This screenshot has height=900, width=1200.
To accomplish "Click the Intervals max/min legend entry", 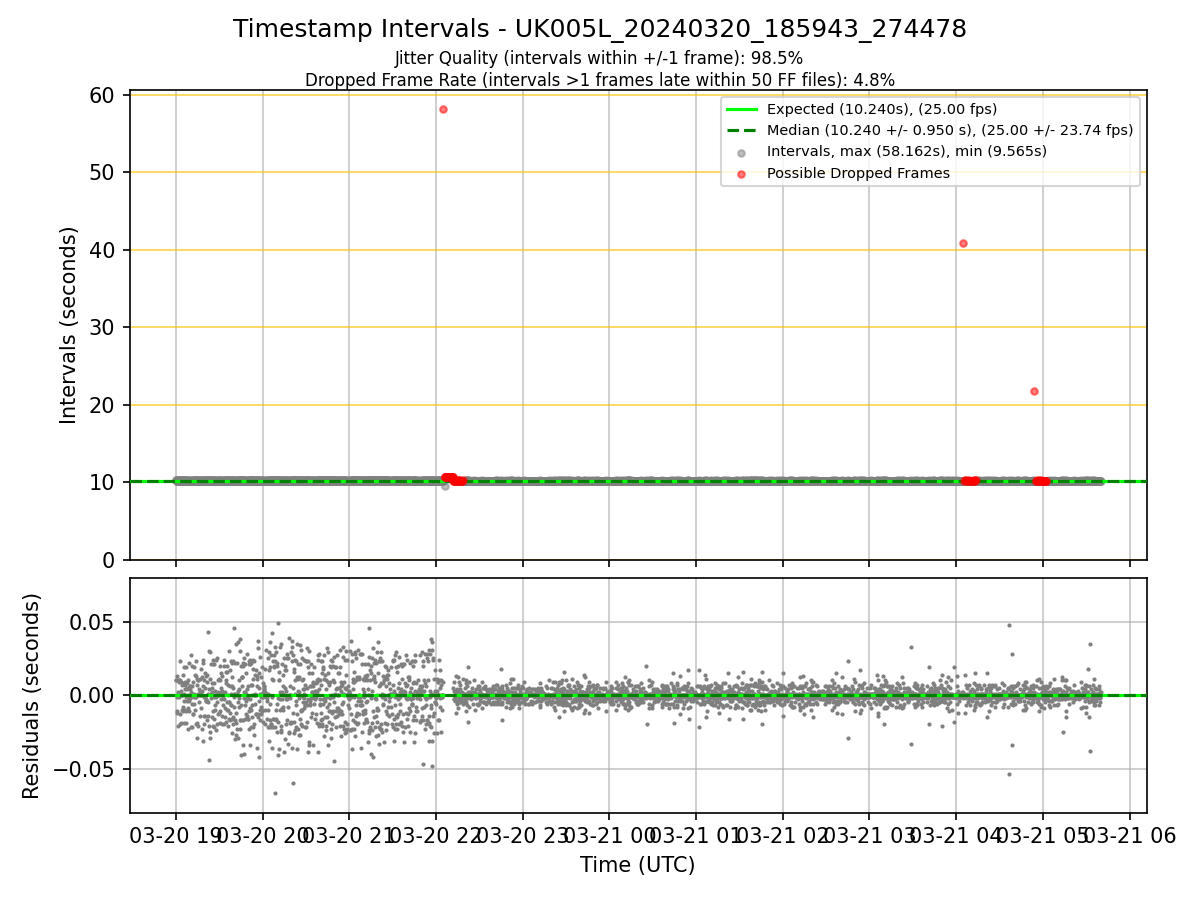I will click(x=887, y=152).
